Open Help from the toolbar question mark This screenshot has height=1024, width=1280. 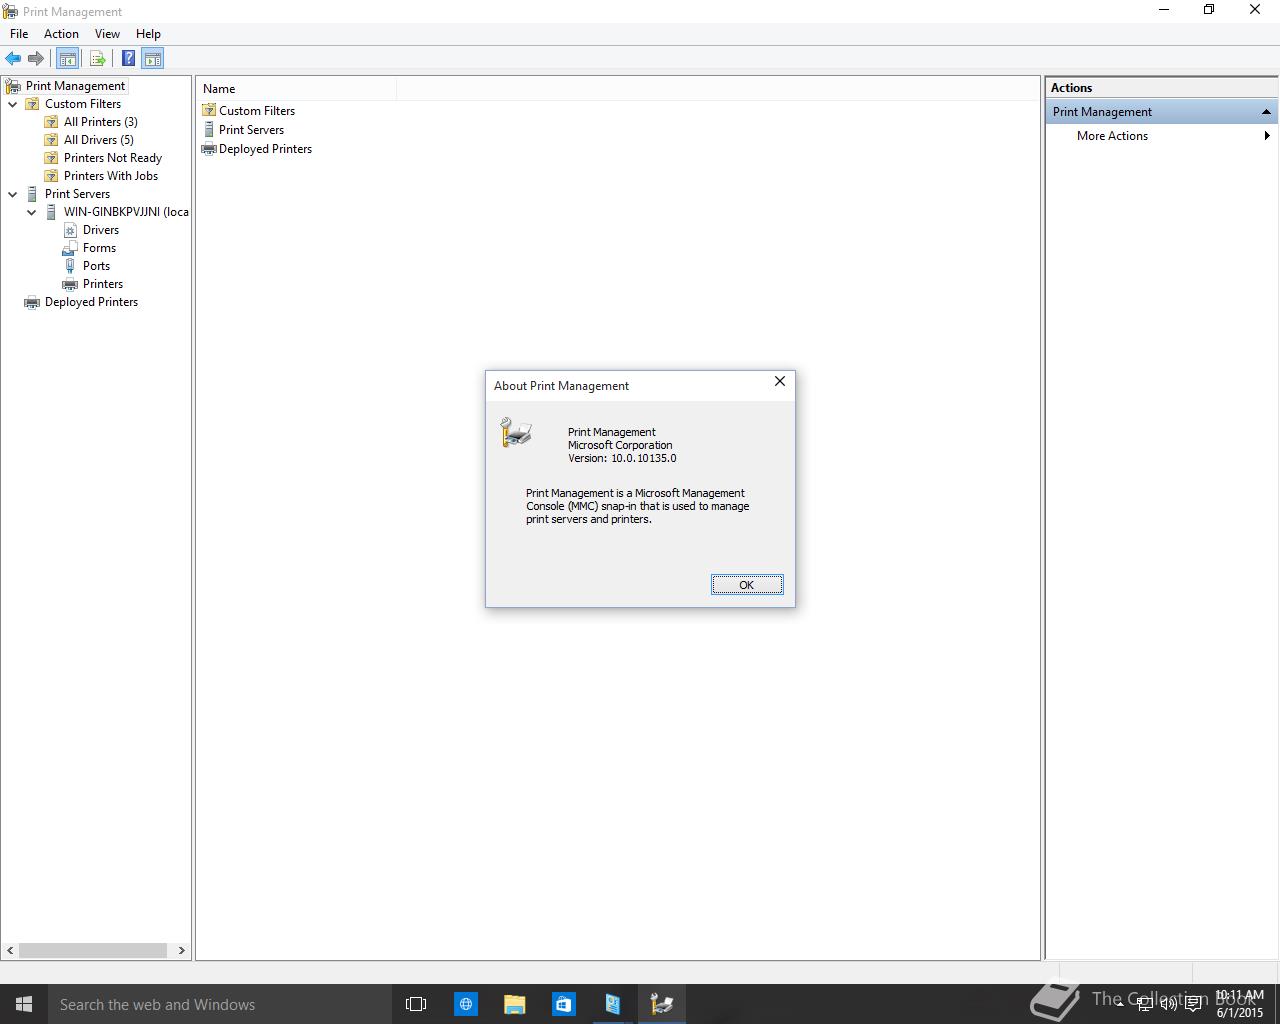pos(128,58)
